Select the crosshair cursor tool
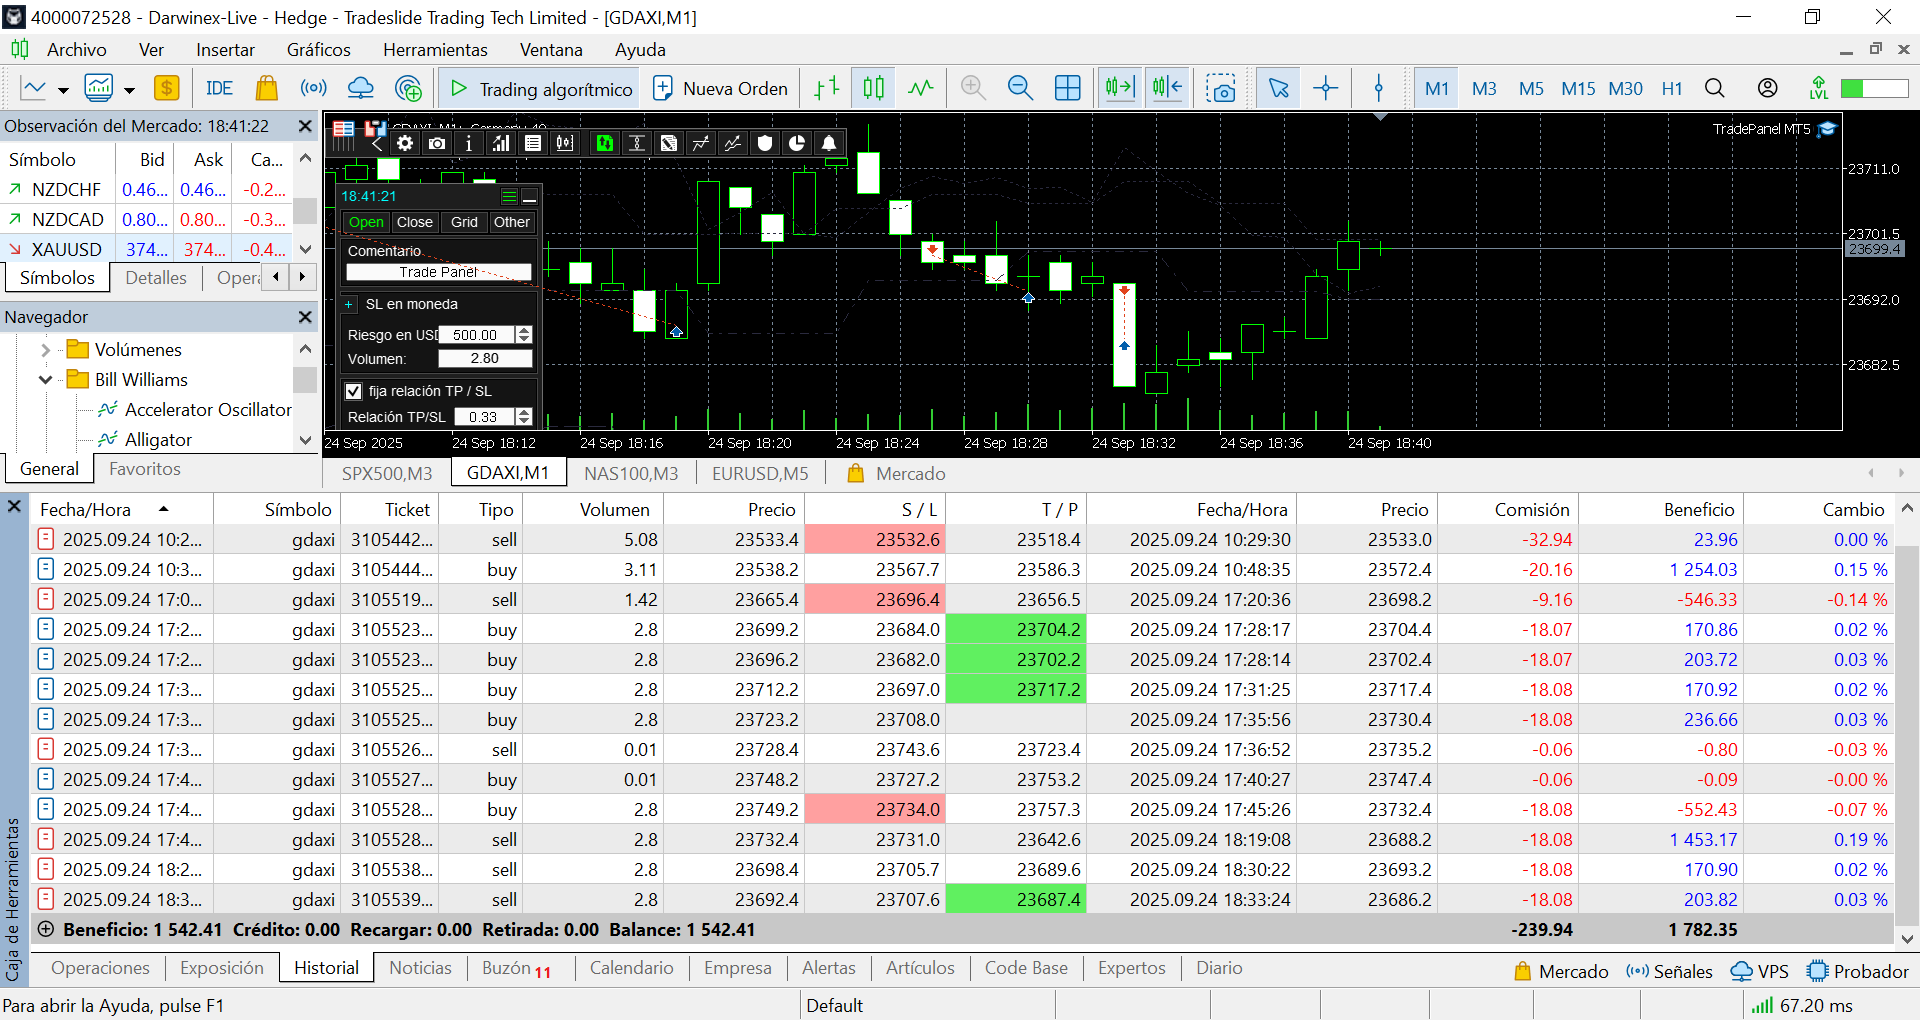The height and width of the screenshot is (1020, 1920). point(1325,88)
